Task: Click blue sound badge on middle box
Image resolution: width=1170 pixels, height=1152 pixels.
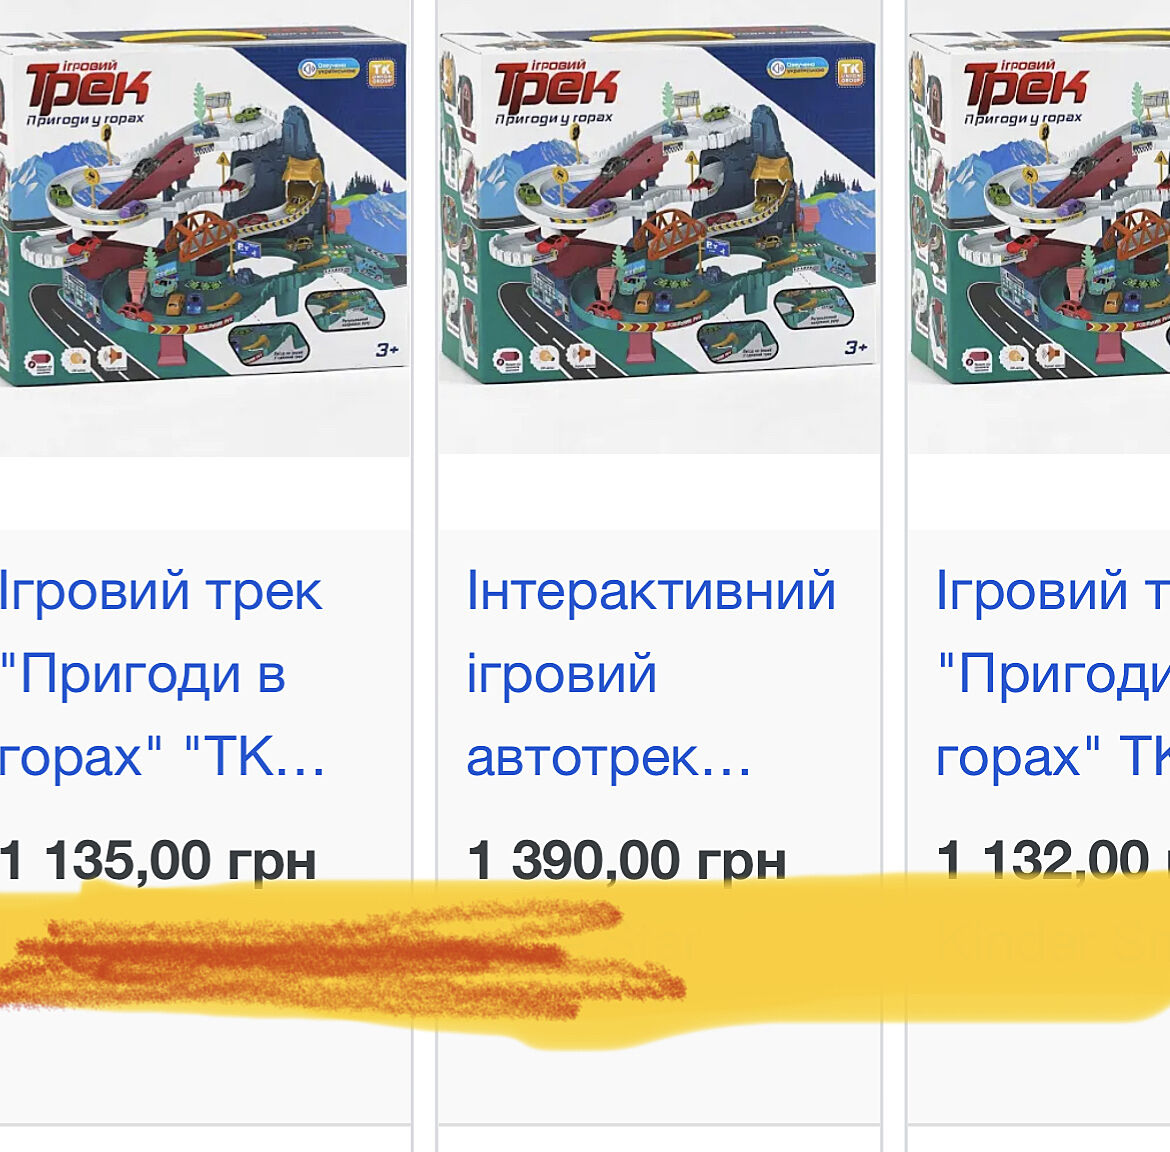Action: [x=797, y=67]
